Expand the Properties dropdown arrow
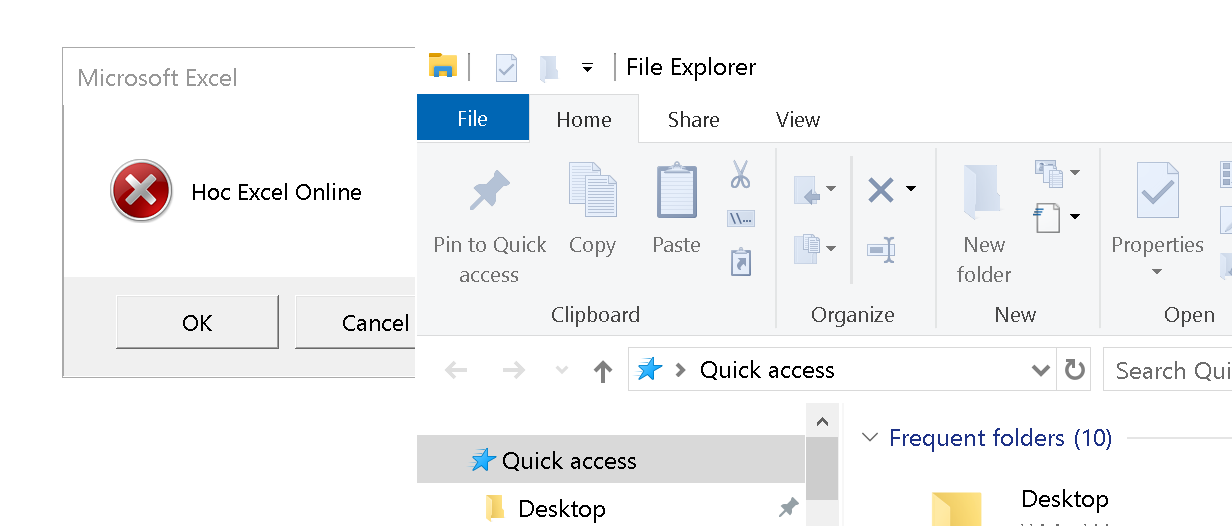This screenshot has height=526, width=1232. point(1157,272)
